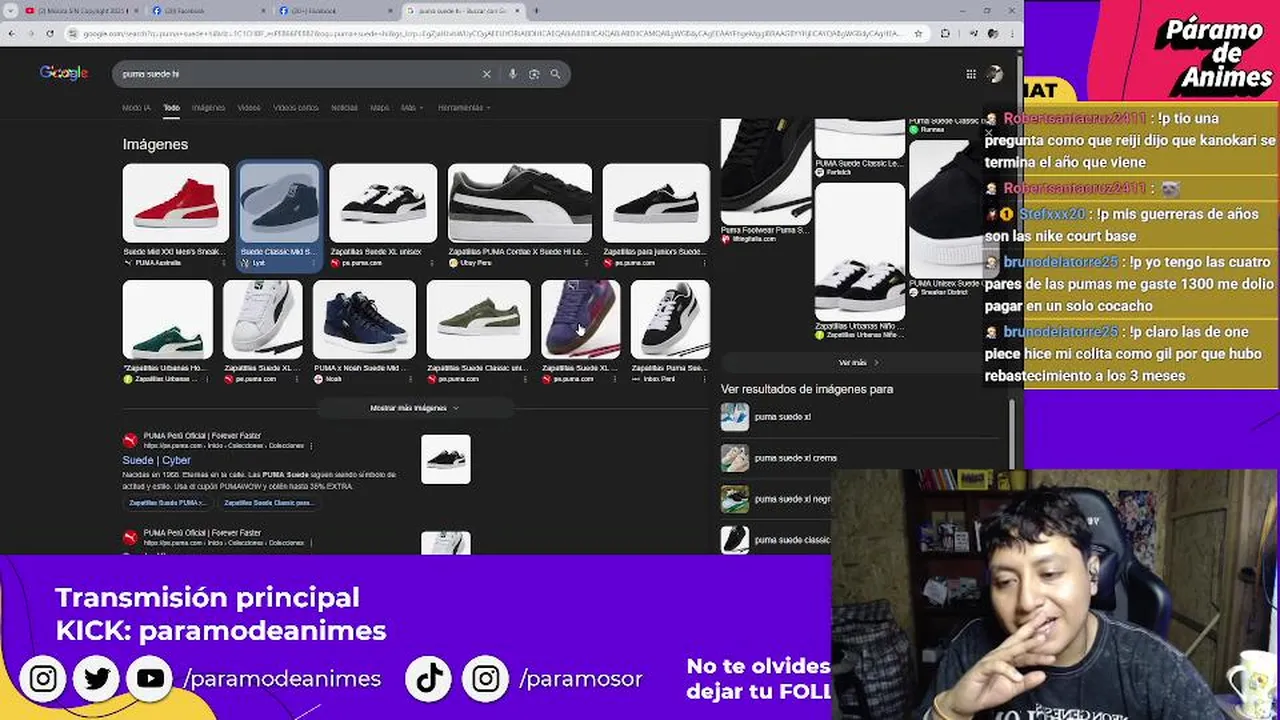Open YouTube icon in stream banner

coord(150,679)
